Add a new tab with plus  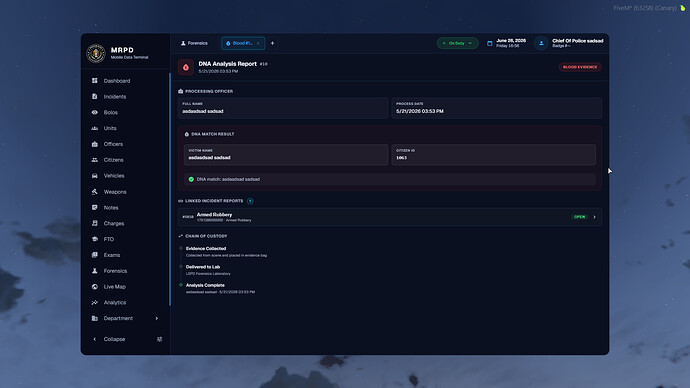coord(272,43)
